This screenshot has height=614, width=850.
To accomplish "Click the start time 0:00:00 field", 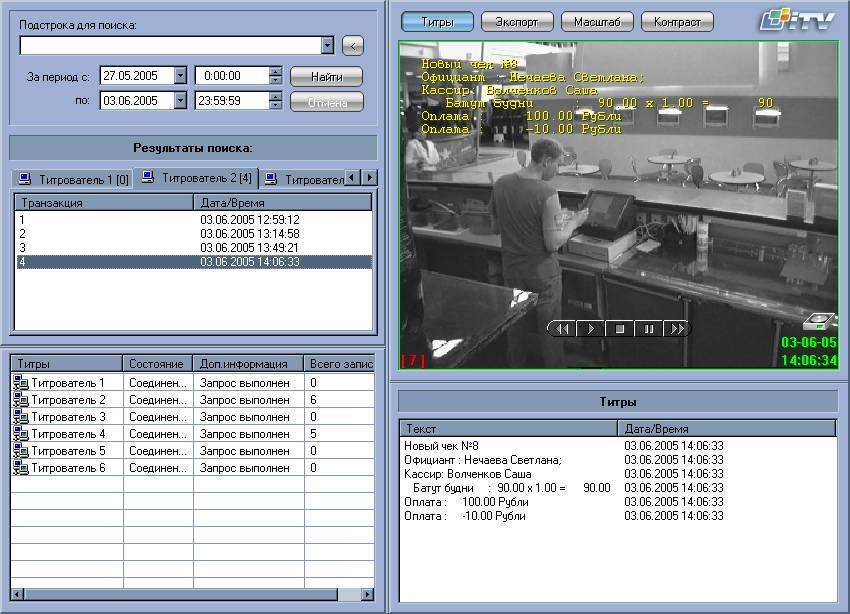I will (x=230, y=76).
